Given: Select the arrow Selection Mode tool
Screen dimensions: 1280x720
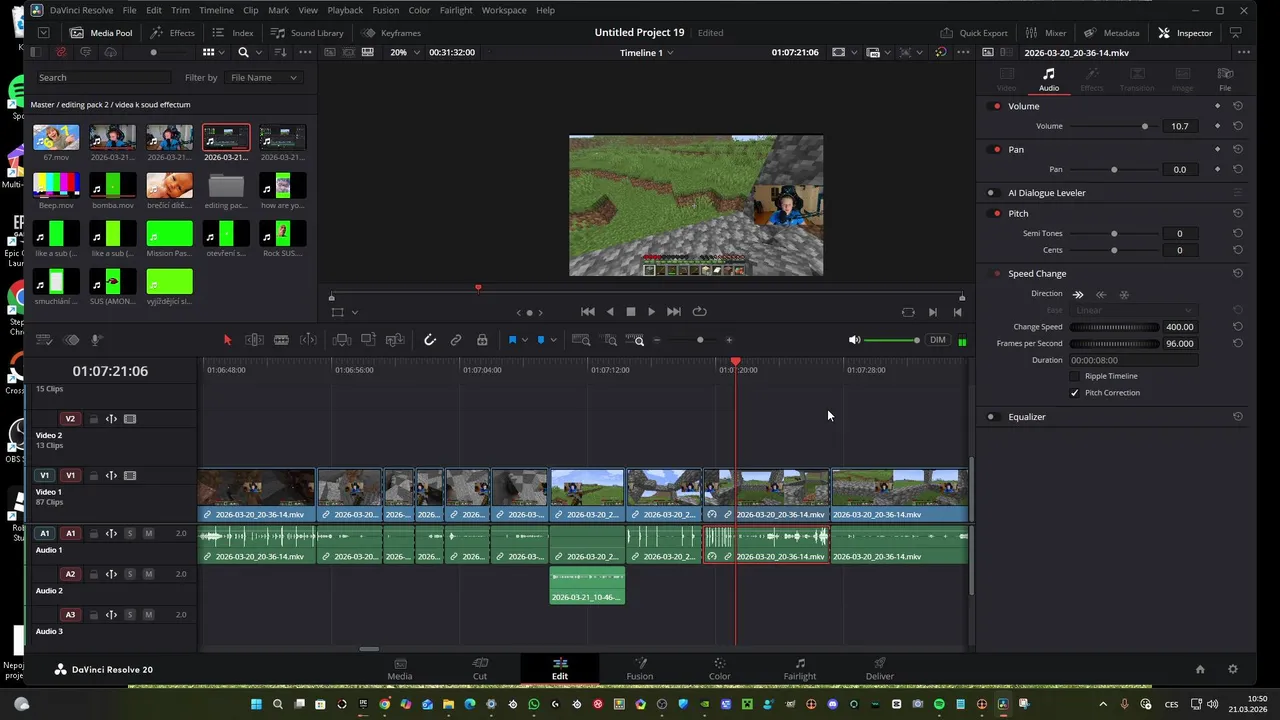Looking at the screenshot, I should (x=227, y=340).
